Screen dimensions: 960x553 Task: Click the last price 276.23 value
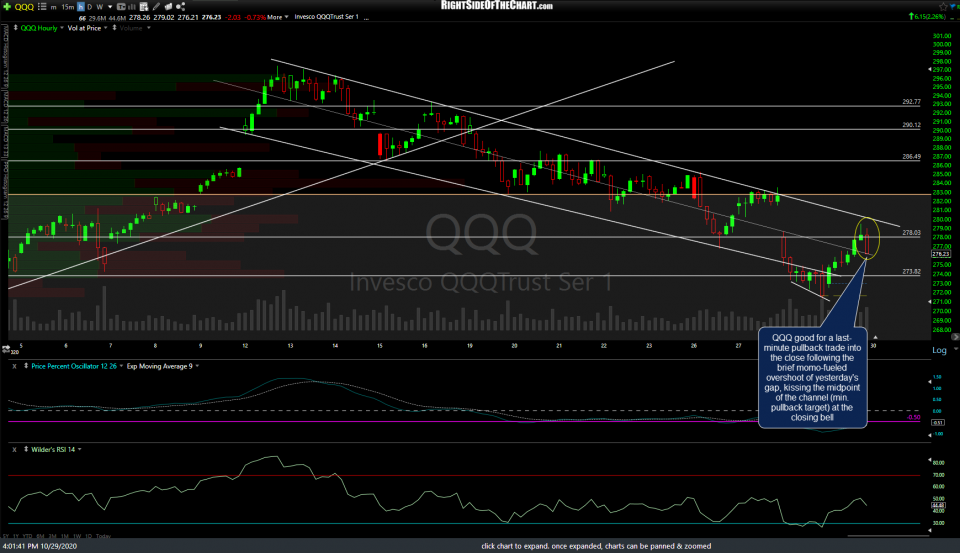[211, 17]
